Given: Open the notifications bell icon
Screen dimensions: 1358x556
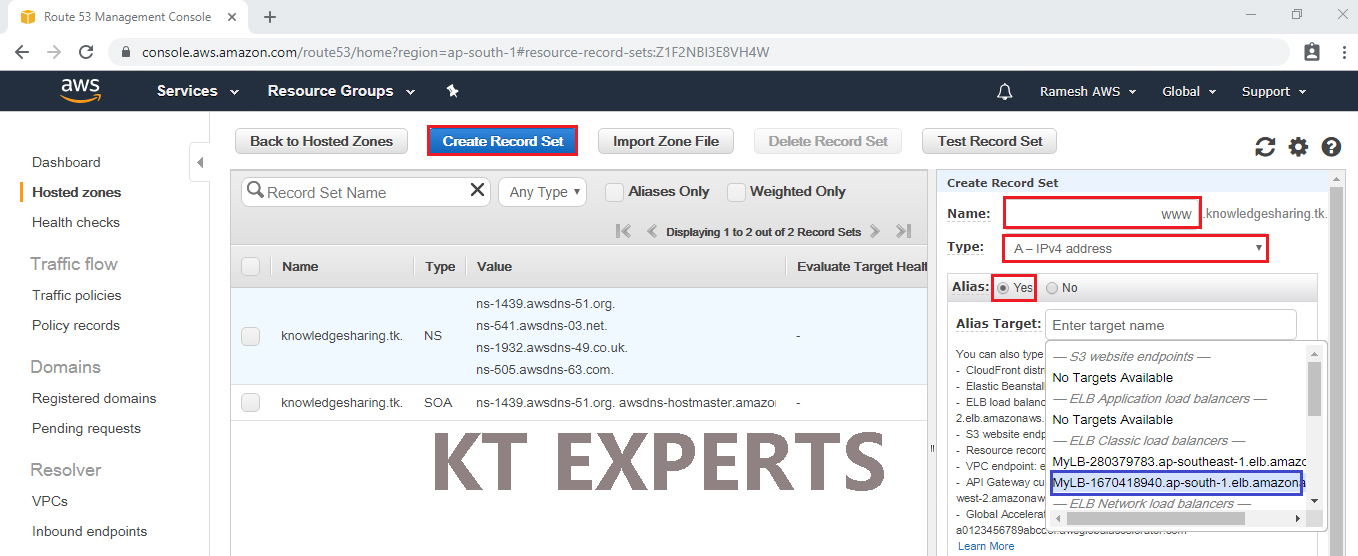Looking at the screenshot, I should click(x=1005, y=91).
